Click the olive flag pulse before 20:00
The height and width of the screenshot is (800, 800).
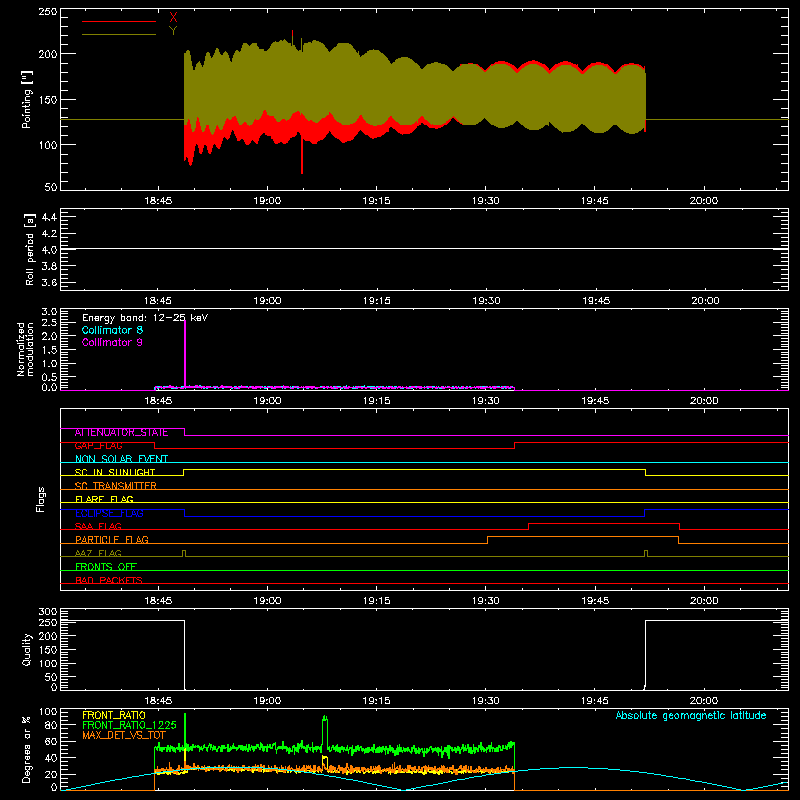646,553
